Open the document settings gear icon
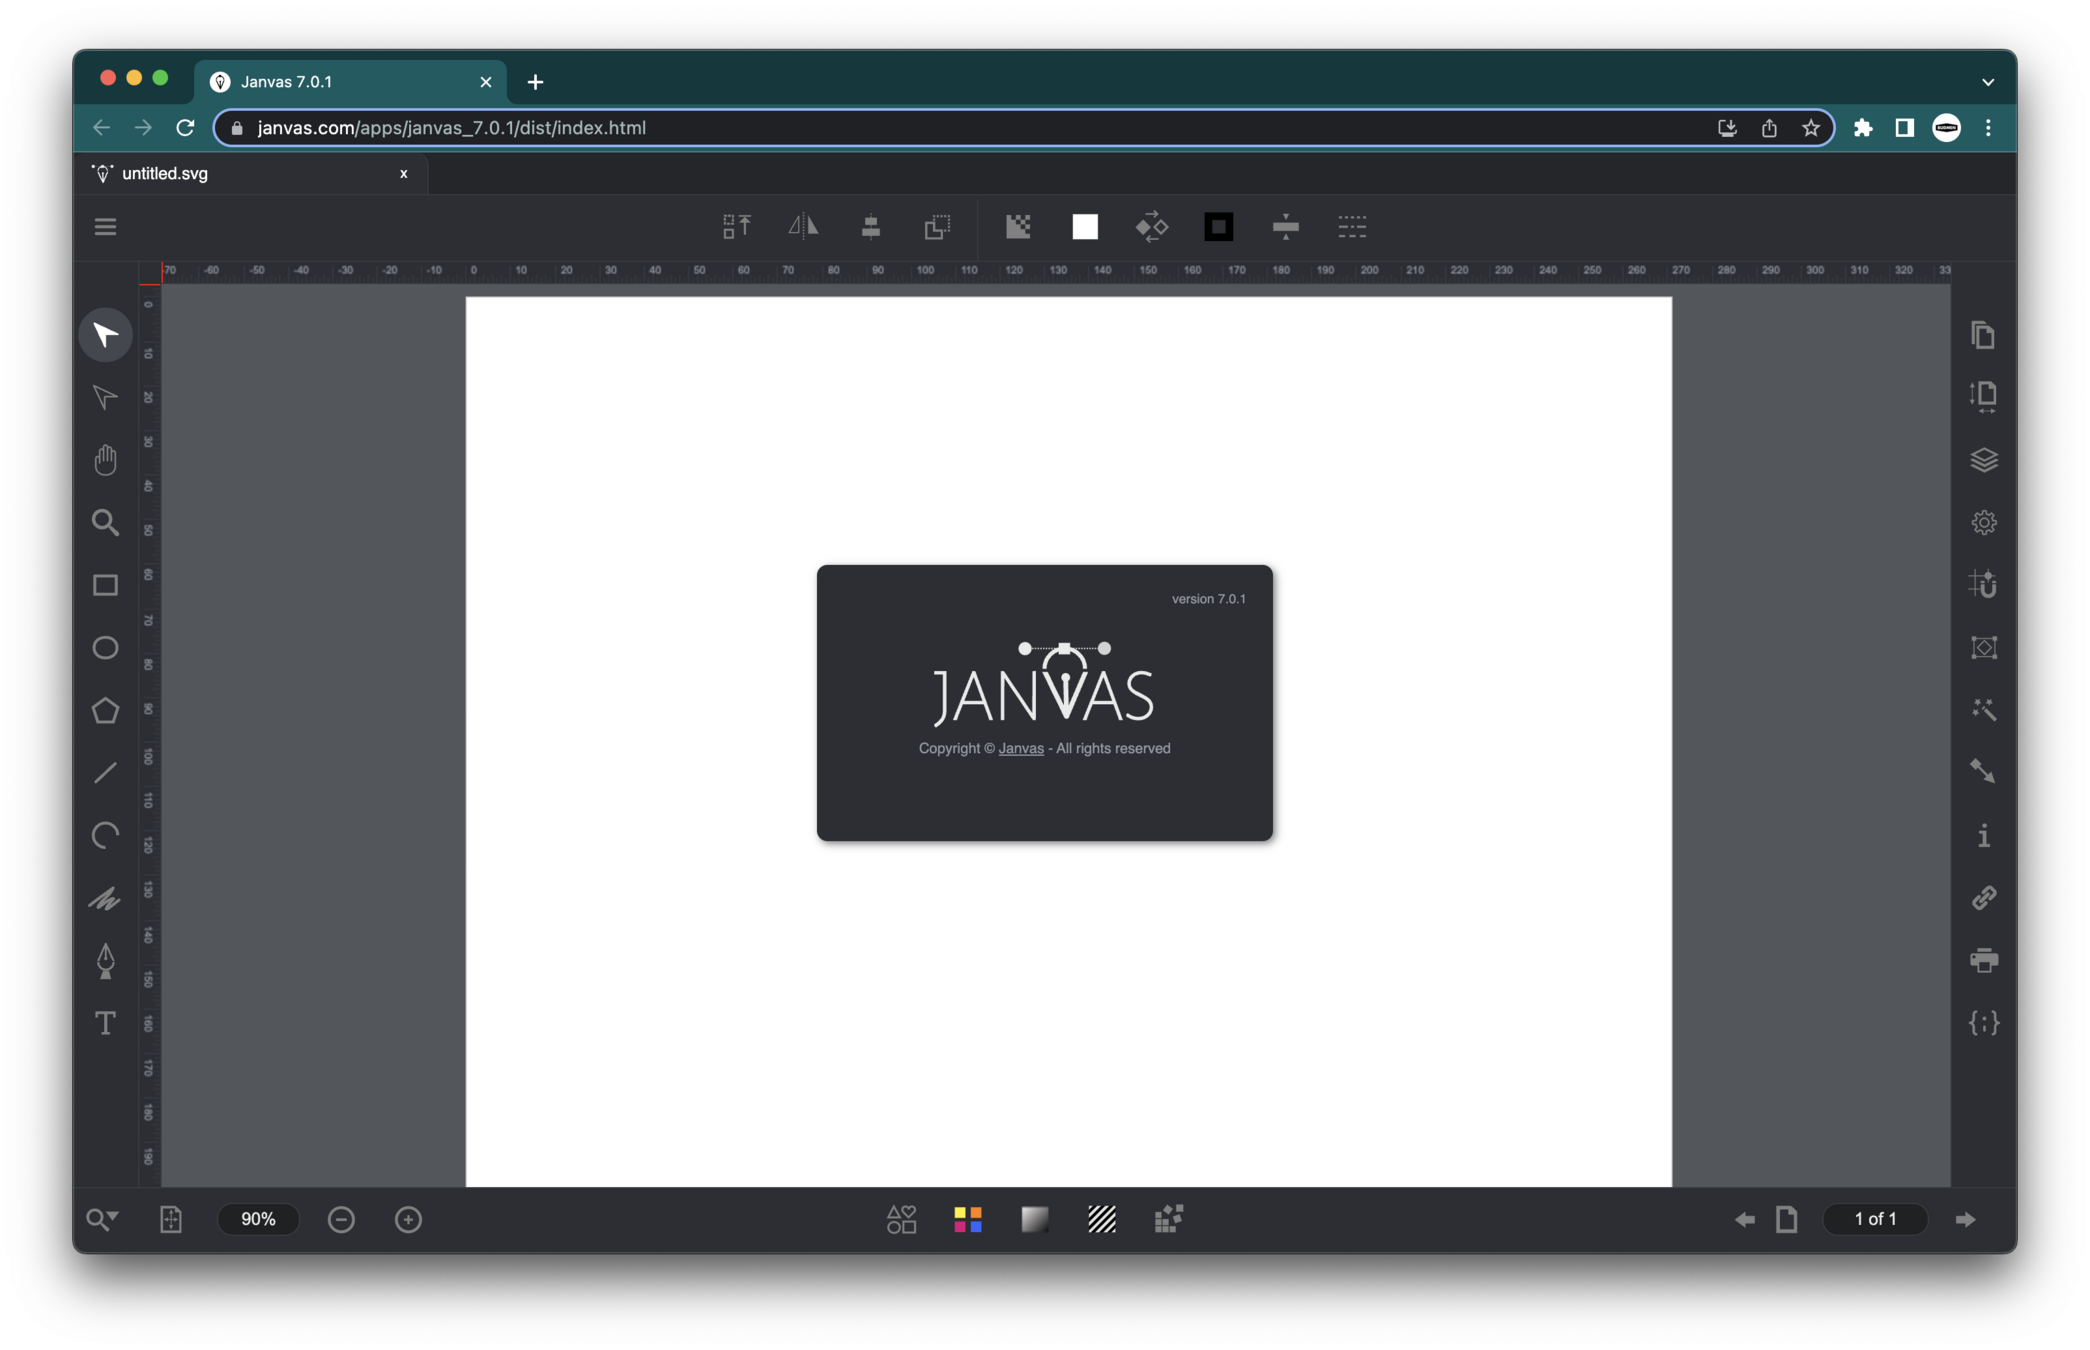2090x1350 pixels. pos(1984,523)
